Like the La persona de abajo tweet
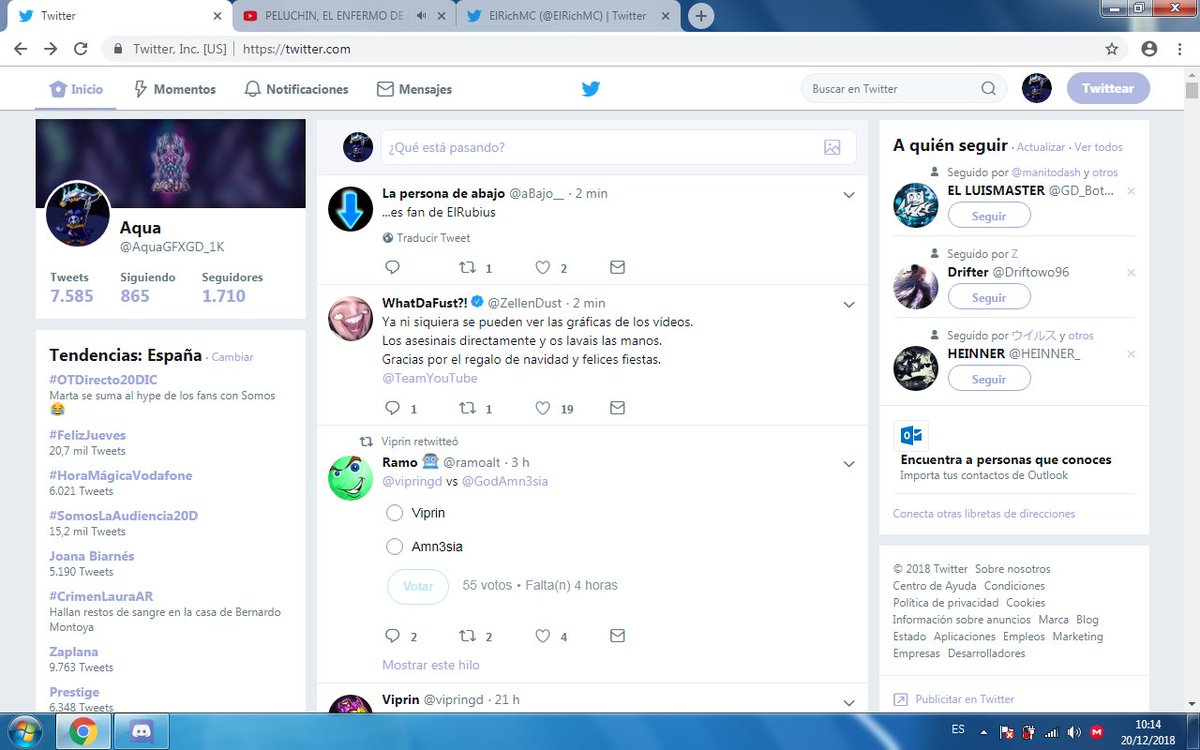The width and height of the screenshot is (1200, 750). pos(542,268)
